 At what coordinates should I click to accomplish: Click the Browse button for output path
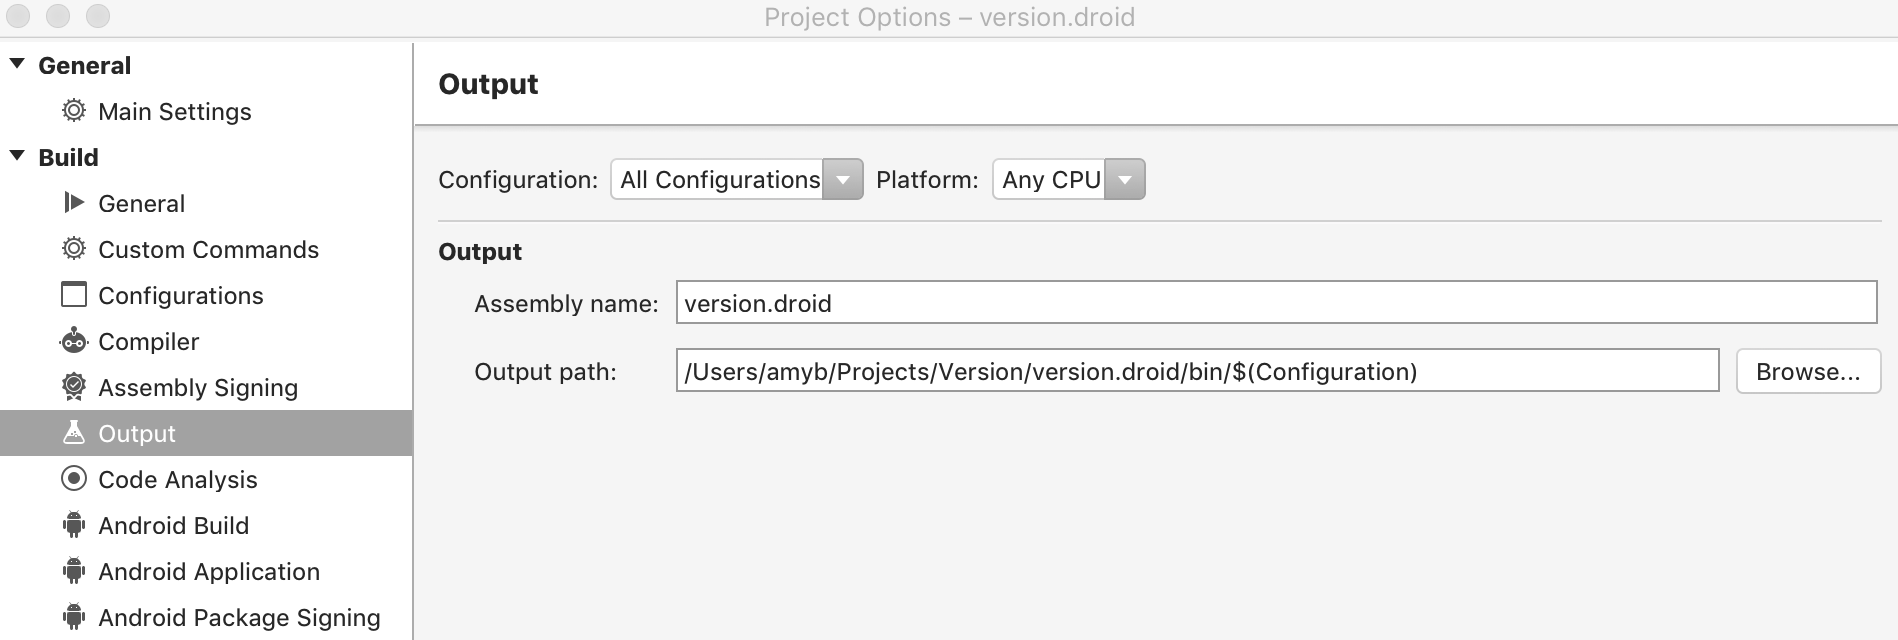pos(1807,371)
